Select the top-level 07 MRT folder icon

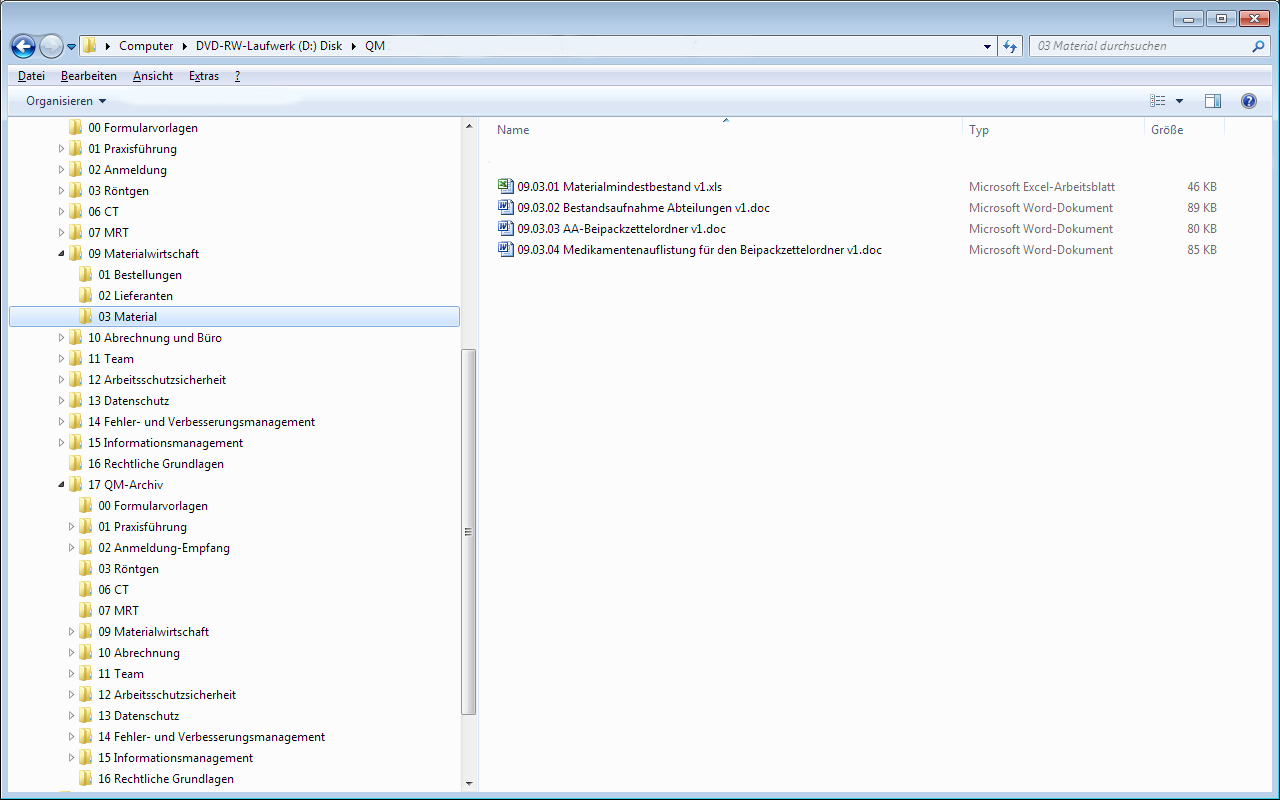pyautogui.click(x=76, y=232)
